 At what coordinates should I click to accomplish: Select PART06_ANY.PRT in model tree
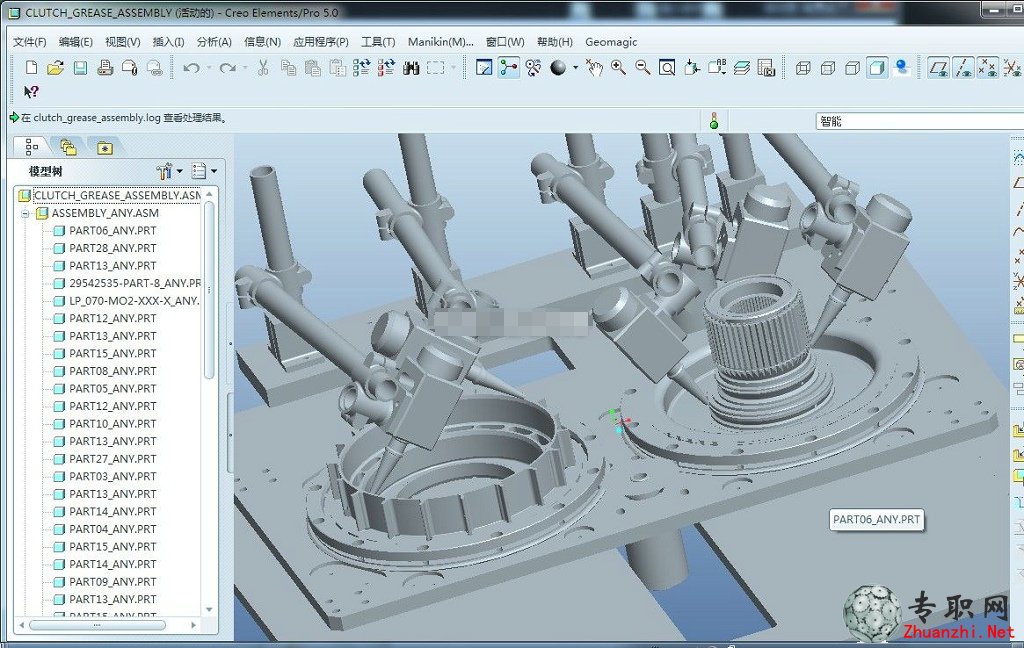click(x=112, y=231)
